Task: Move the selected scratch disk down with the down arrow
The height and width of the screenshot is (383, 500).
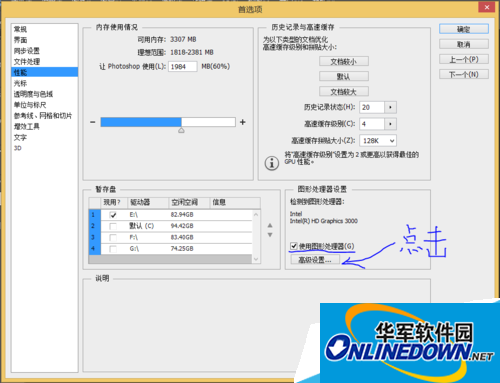Action: [x=270, y=235]
